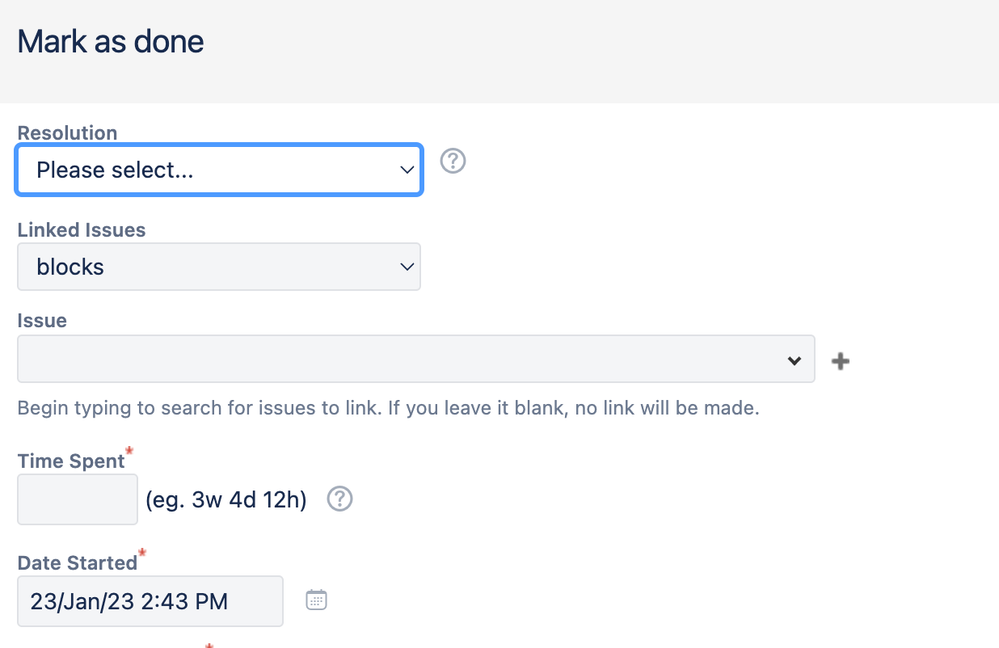
Task: Click the question mark next to Please select
Action: point(452,161)
